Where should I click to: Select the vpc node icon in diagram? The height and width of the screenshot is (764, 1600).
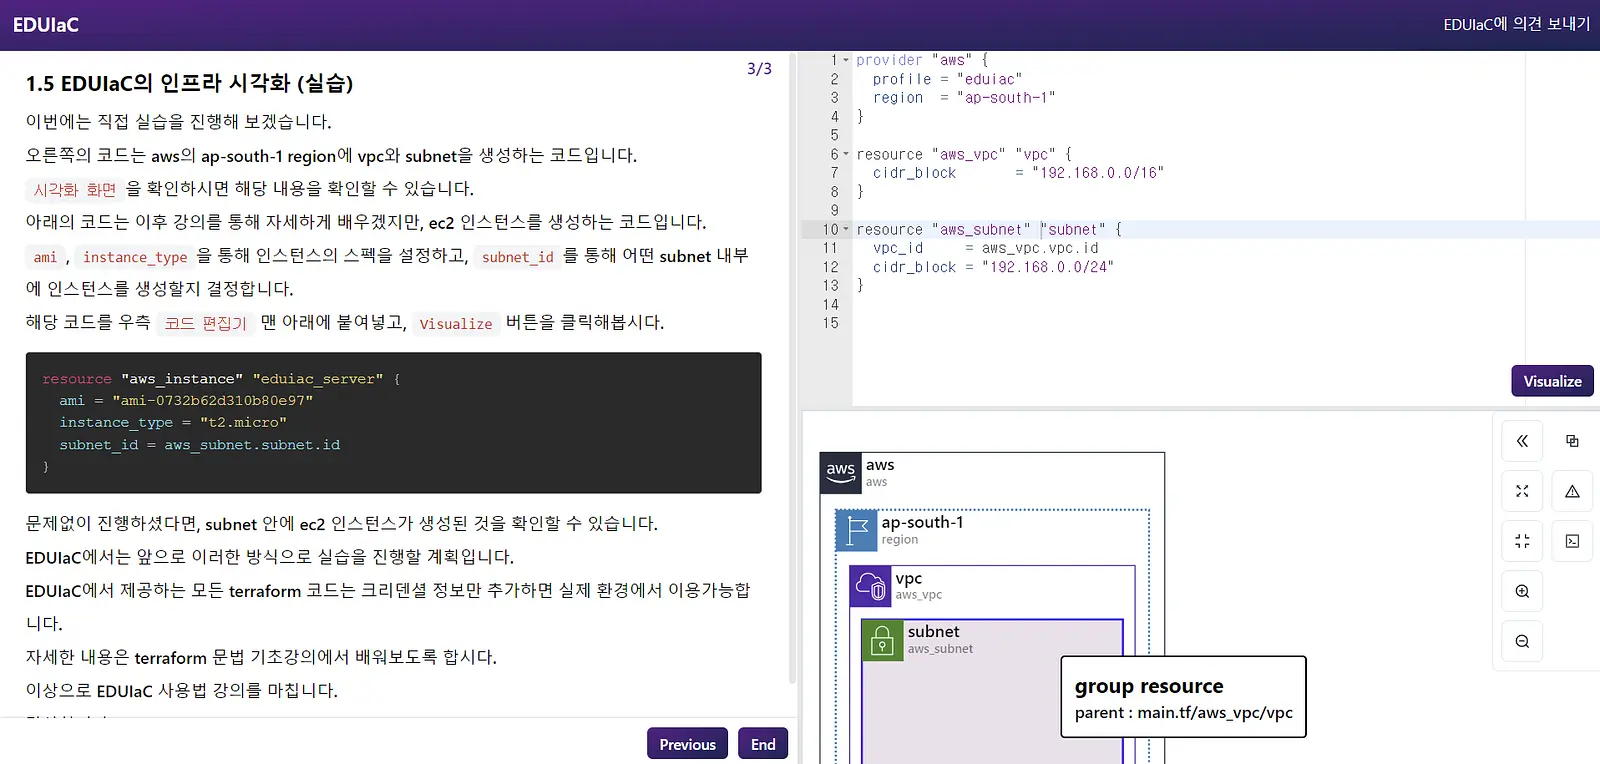870,587
